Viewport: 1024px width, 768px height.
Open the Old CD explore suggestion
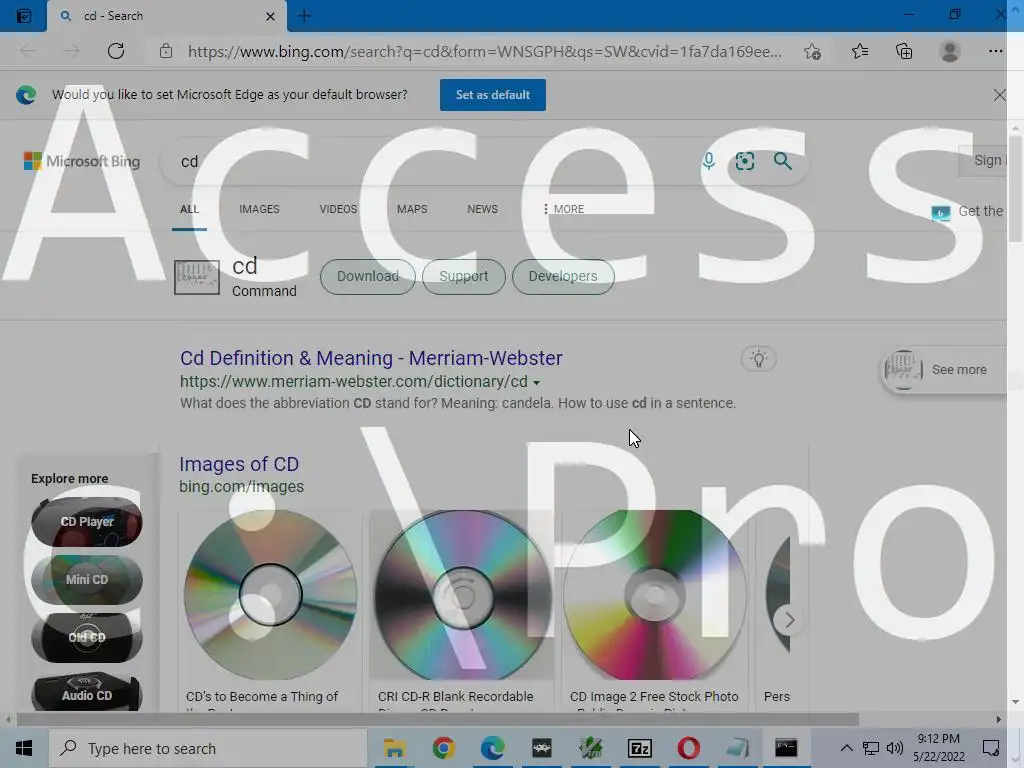coord(87,637)
